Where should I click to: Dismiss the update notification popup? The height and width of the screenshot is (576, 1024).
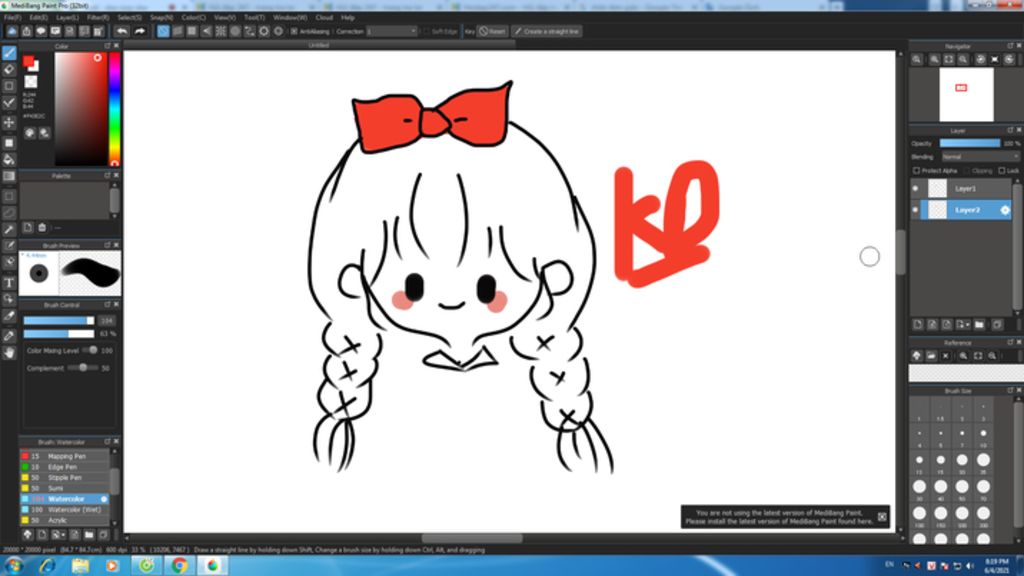(x=882, y=517)
